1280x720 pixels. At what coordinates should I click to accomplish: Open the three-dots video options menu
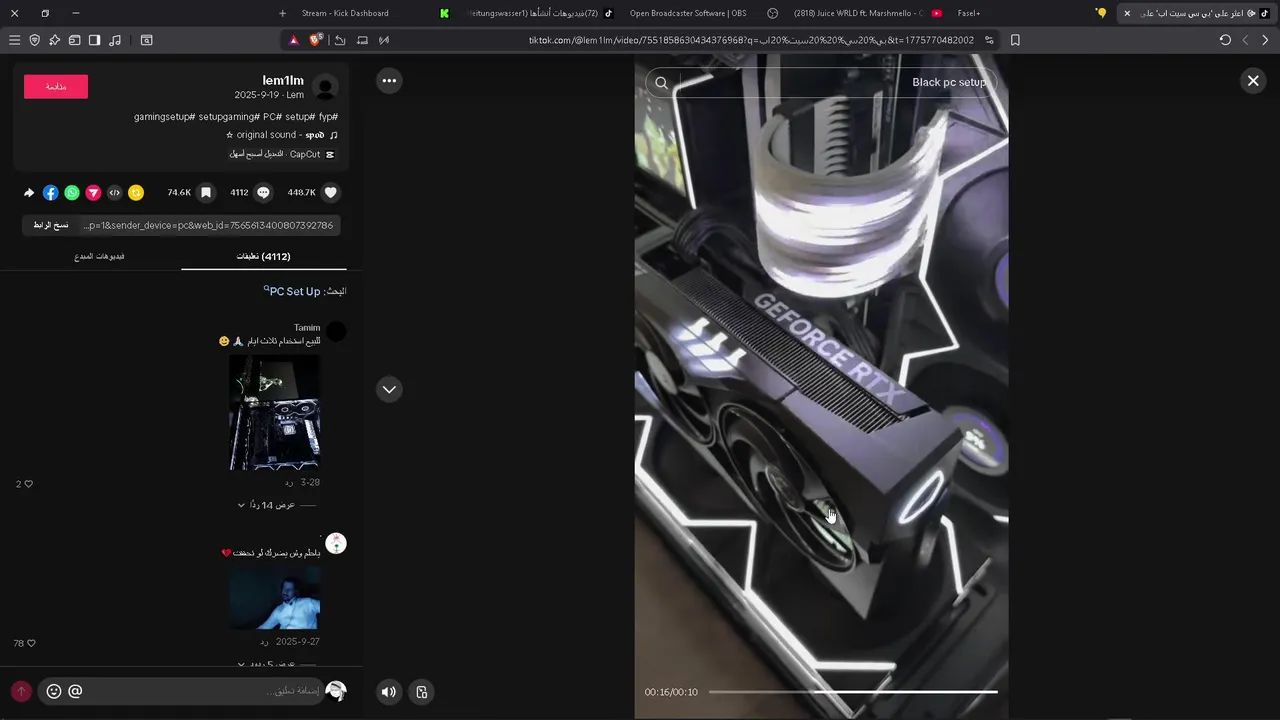coord(389,81)
